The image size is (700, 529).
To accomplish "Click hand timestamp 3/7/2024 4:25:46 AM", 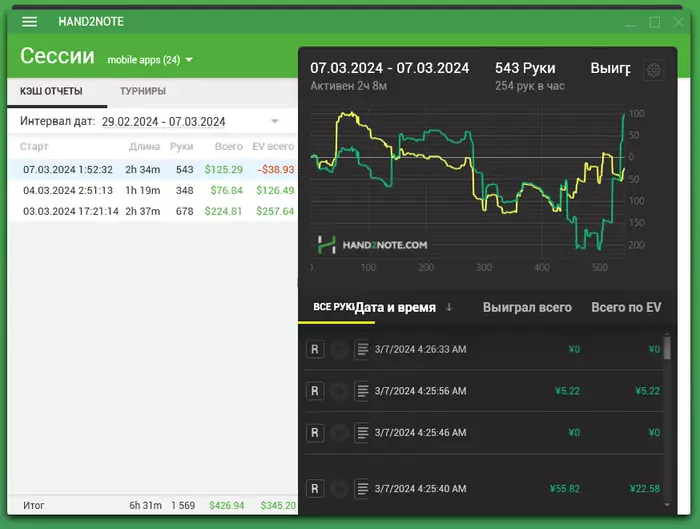I will click(x=421, y=433).
